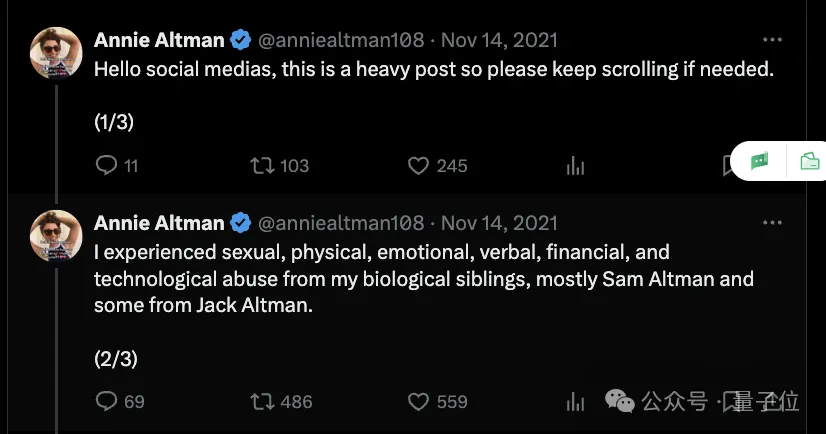This screenshot has width=826, height=434.
Task: Click the verified badge on first tweet
Action: click(240, 40)
